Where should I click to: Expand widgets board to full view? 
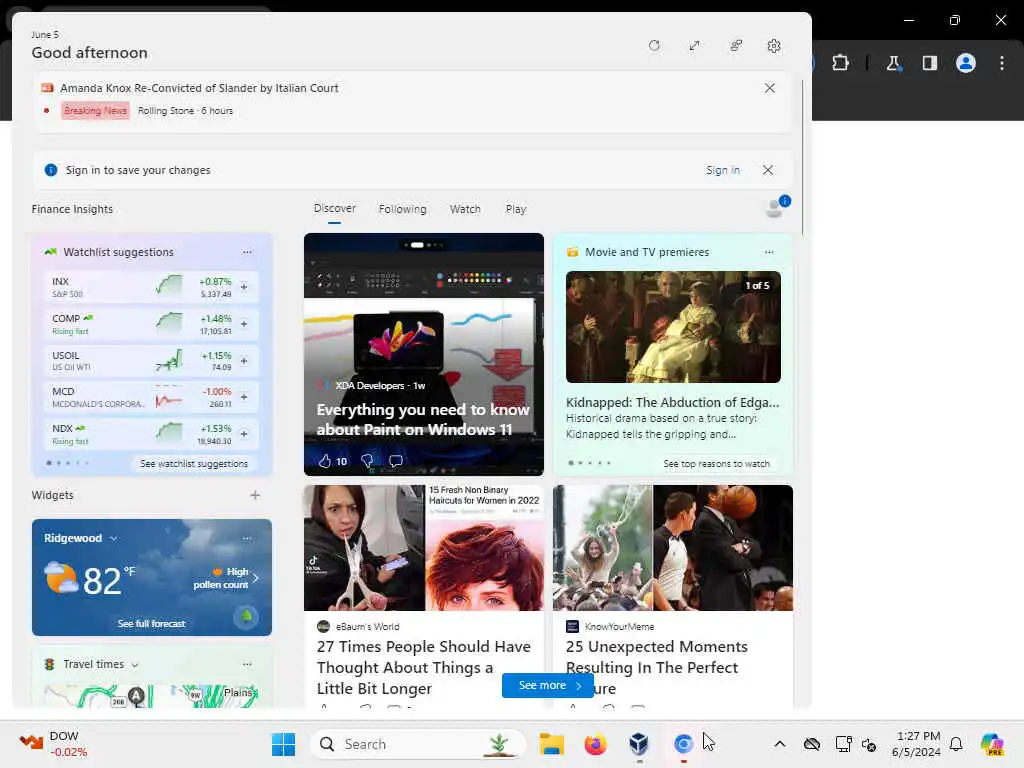tap(694, 46)
